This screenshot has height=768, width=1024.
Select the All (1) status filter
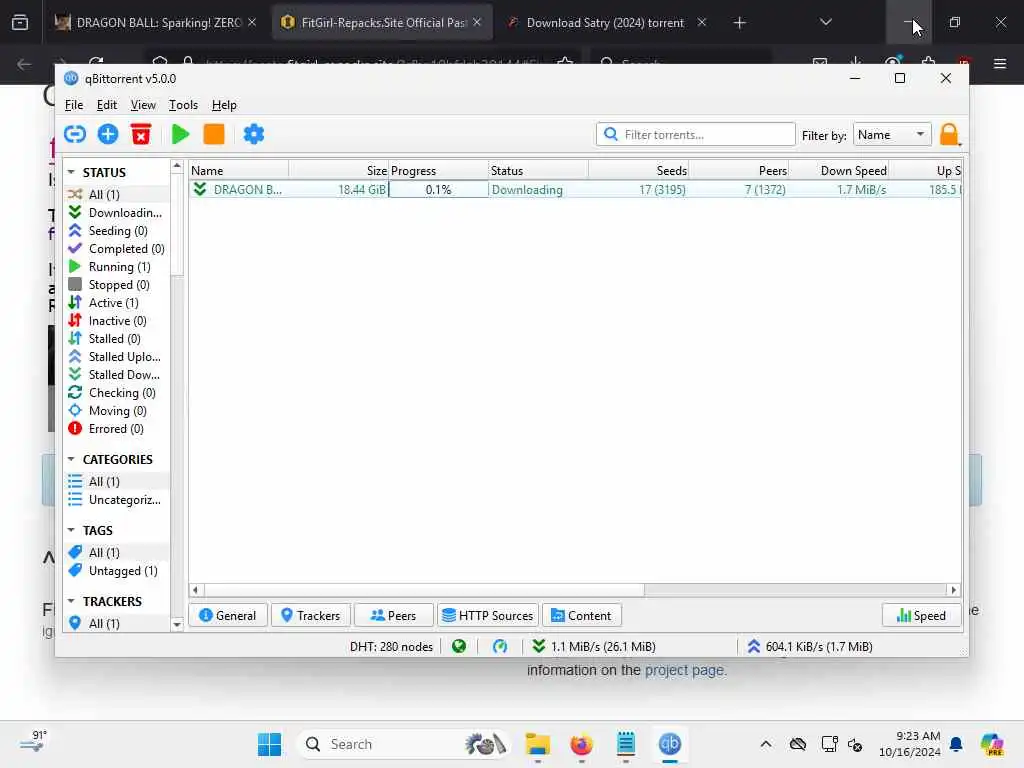click(x=117, y=195)
